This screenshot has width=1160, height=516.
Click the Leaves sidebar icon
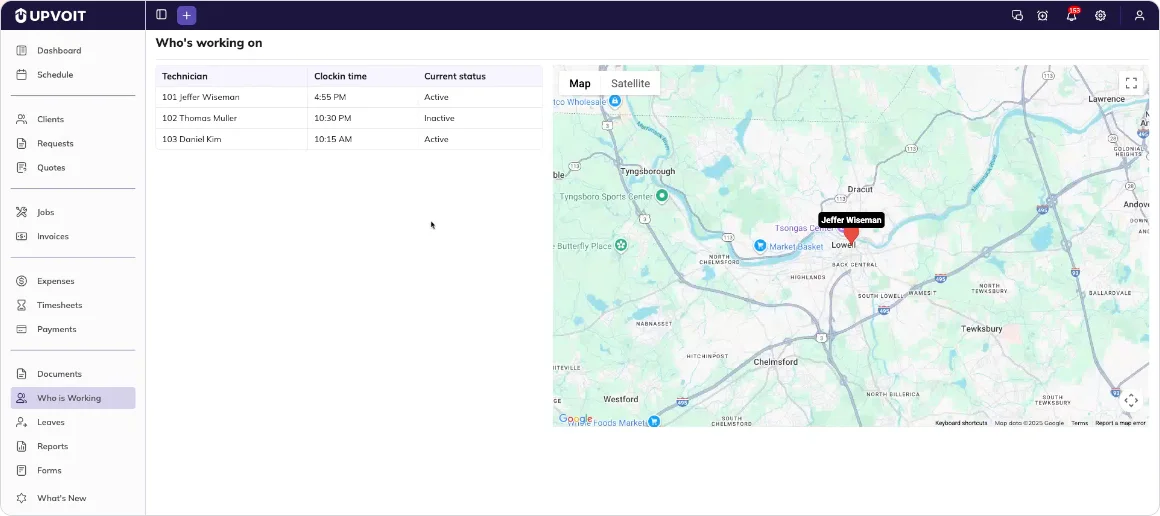point(21,422)
